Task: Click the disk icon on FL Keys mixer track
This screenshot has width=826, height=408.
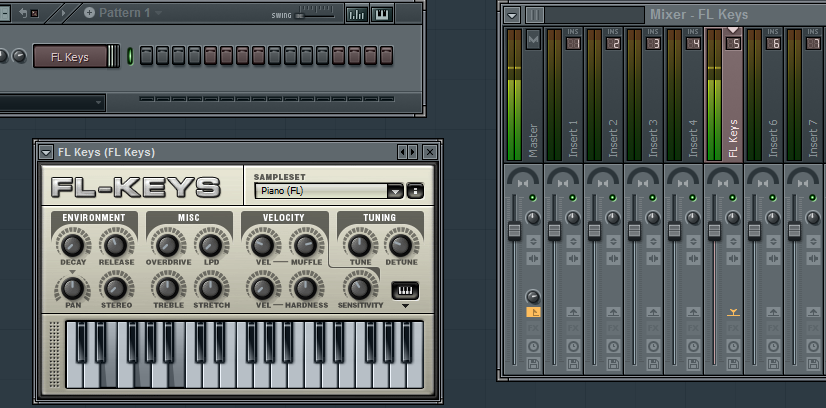Action: click(x=733, y=363)
